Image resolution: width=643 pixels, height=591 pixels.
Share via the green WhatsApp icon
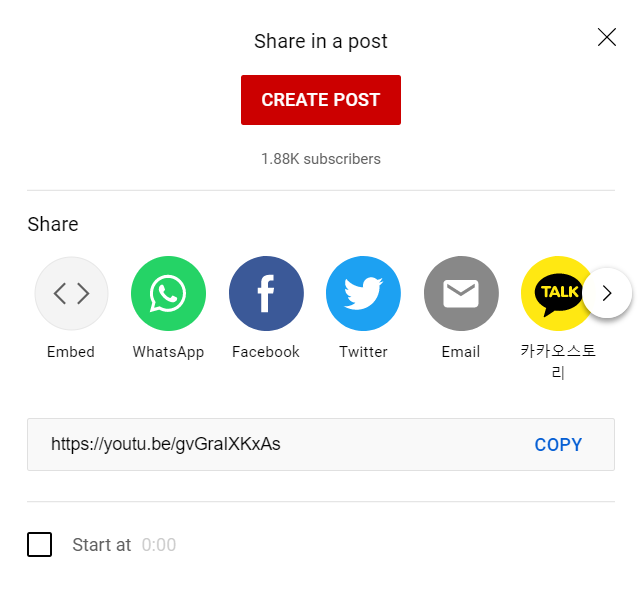[x=169, y=293]
